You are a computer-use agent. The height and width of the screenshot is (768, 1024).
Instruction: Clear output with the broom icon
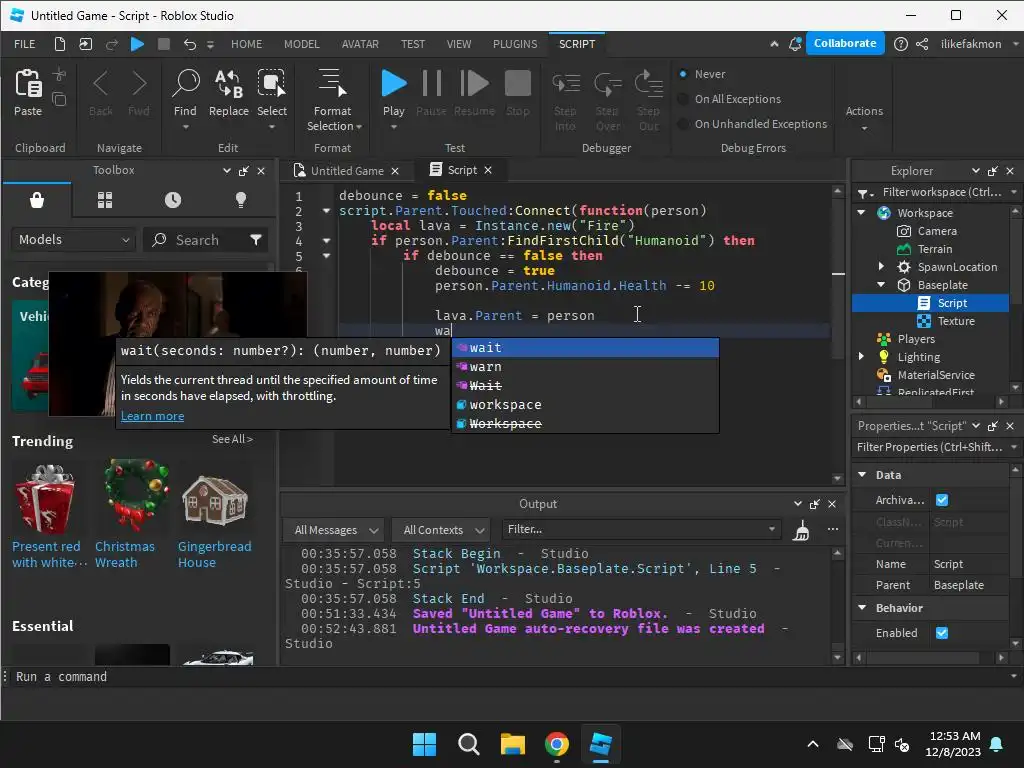[801, 530]
